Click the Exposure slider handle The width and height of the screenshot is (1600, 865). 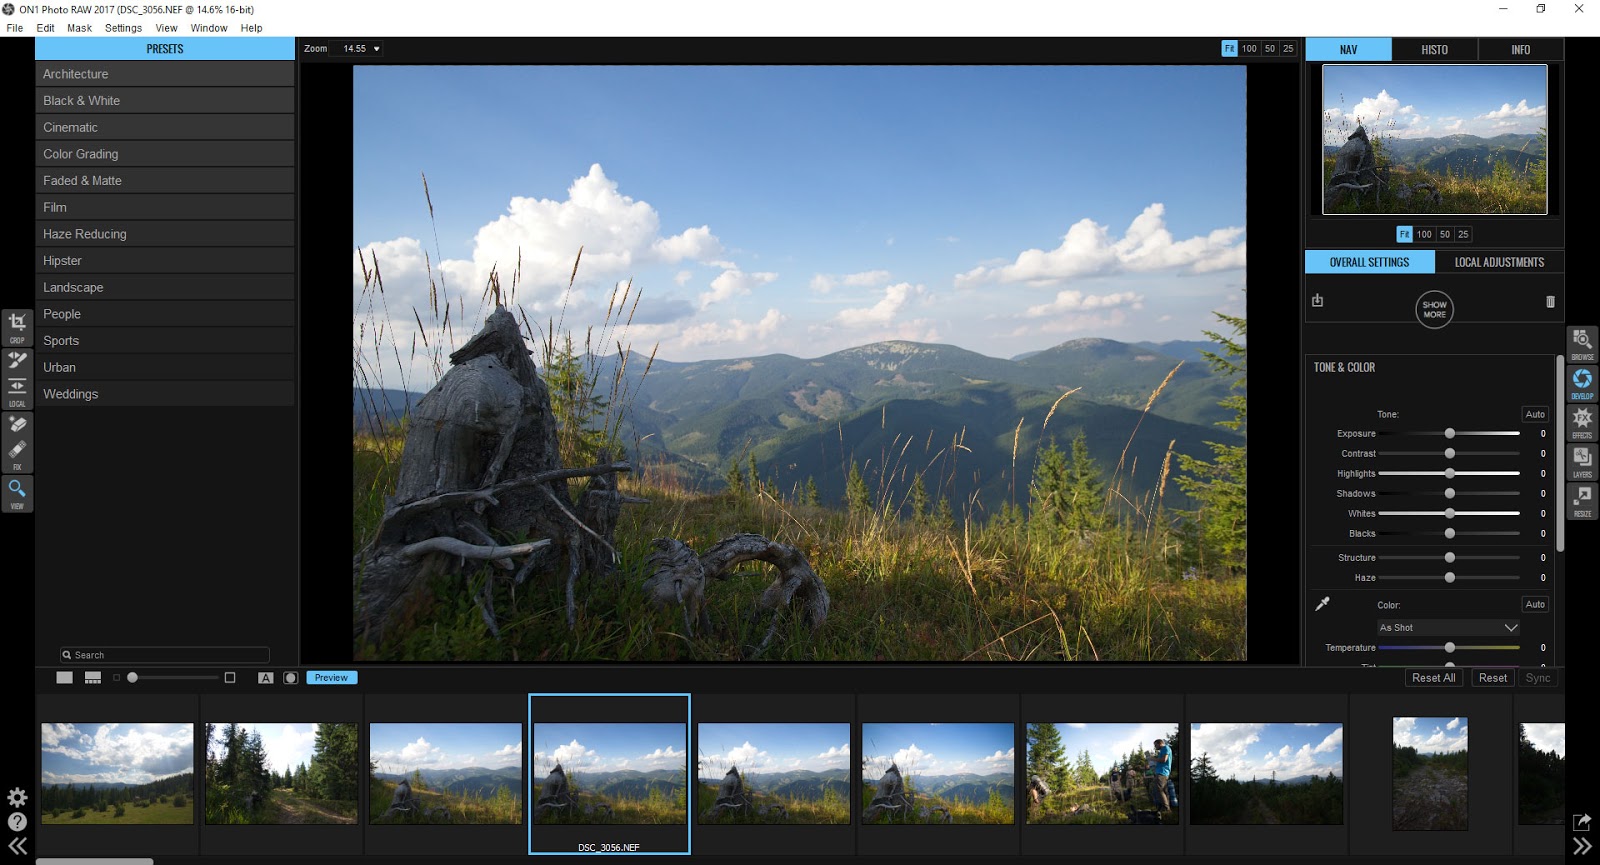pos(1449,433)
